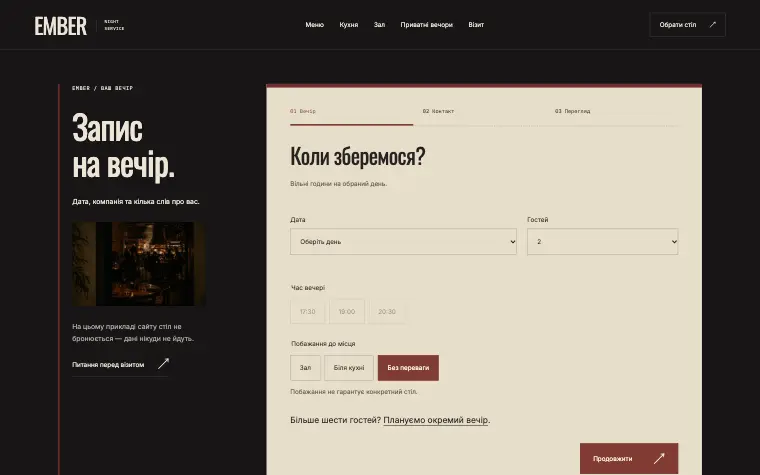Viewport: 760px width, 475px height.
Task: Open Приватні вечори in navigation
Action: [x=426, y=25]
